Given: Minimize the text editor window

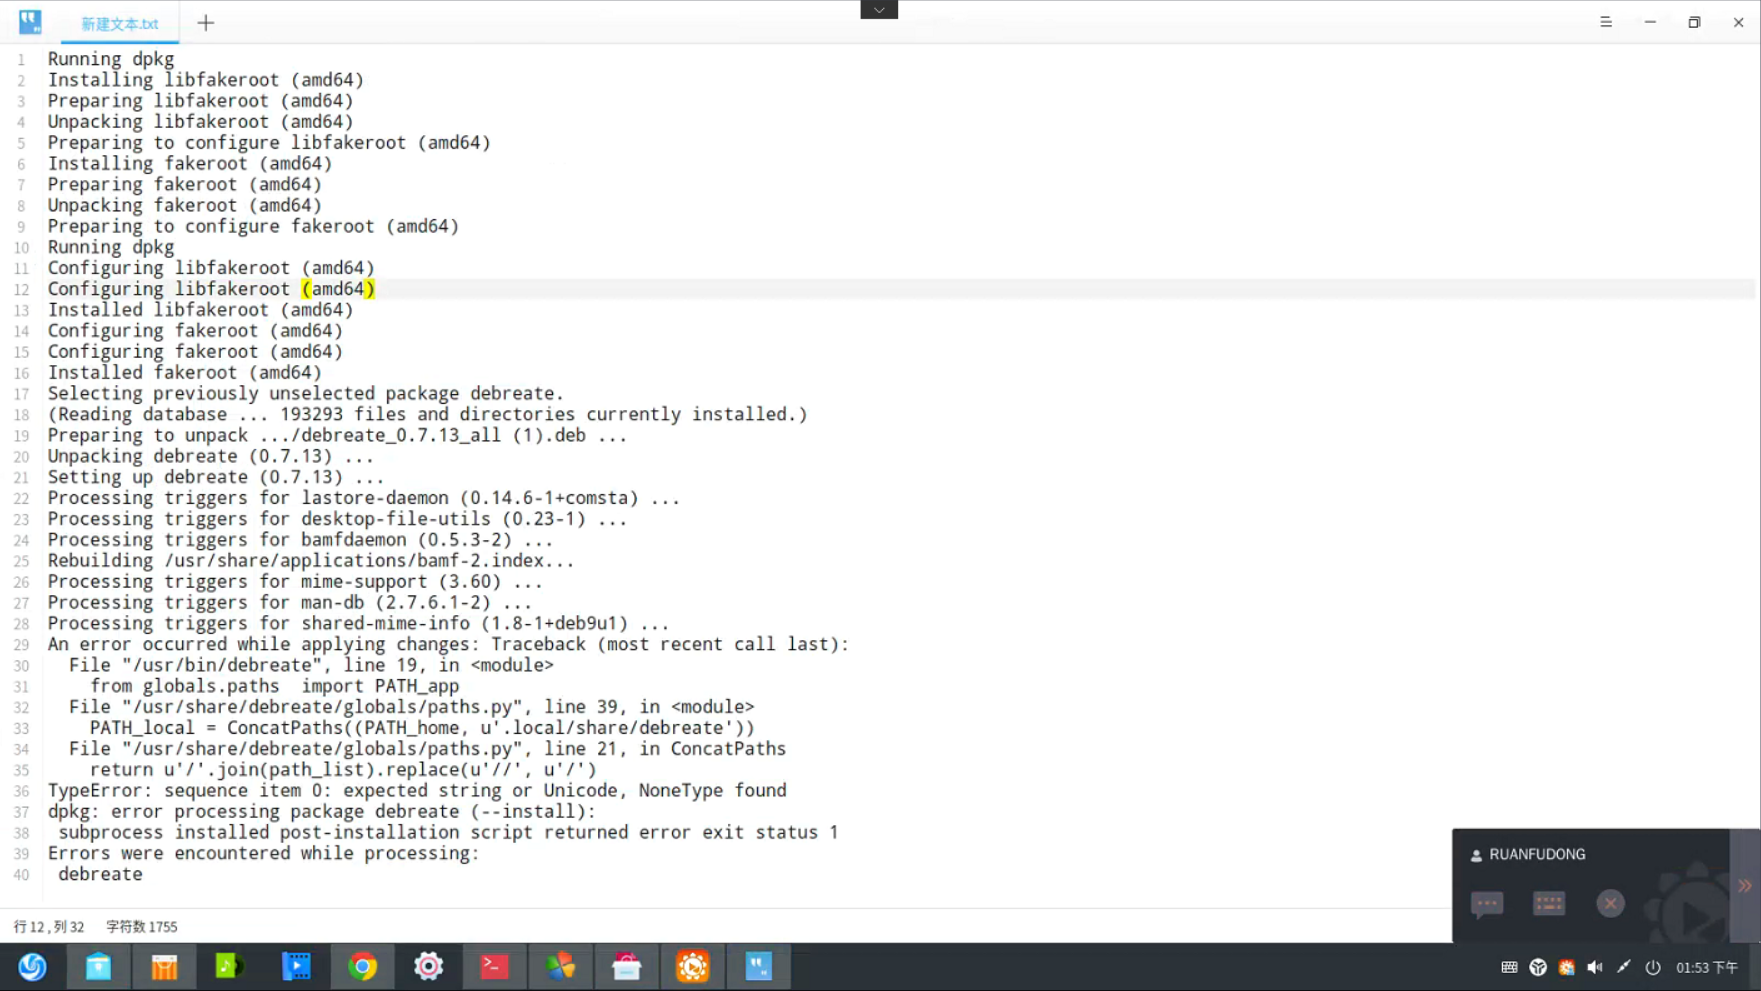Looking at the screenshot, I should tap(1650, 22).
